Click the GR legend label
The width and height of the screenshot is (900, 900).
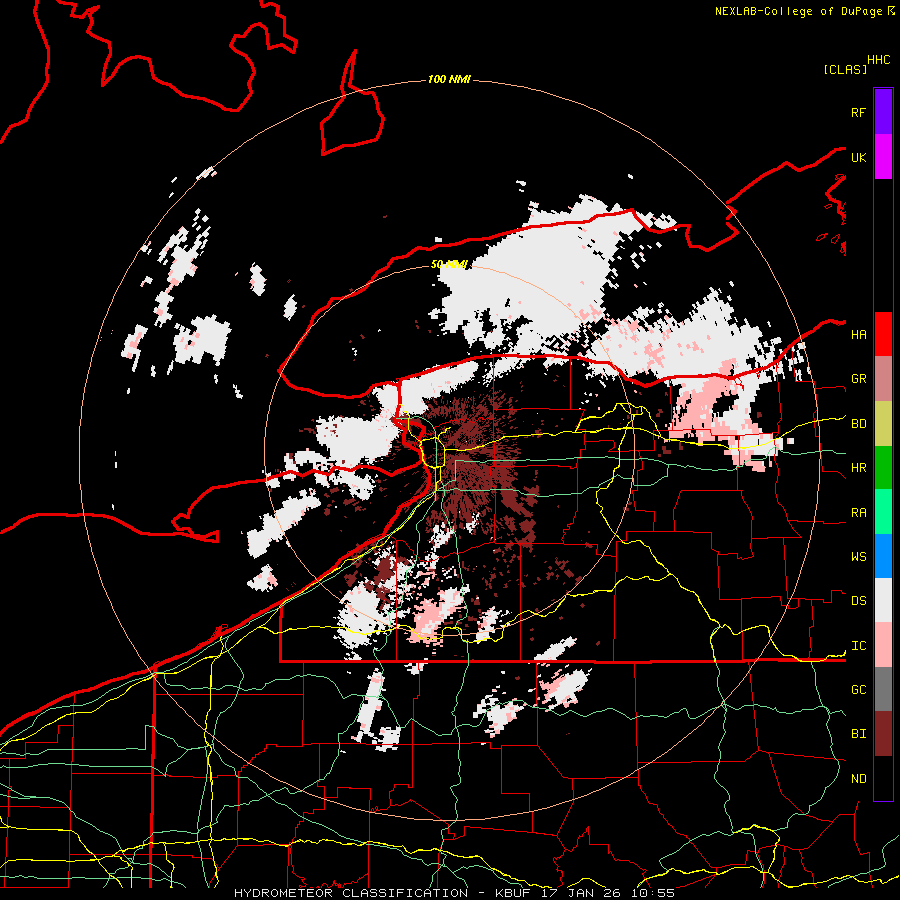858,379
